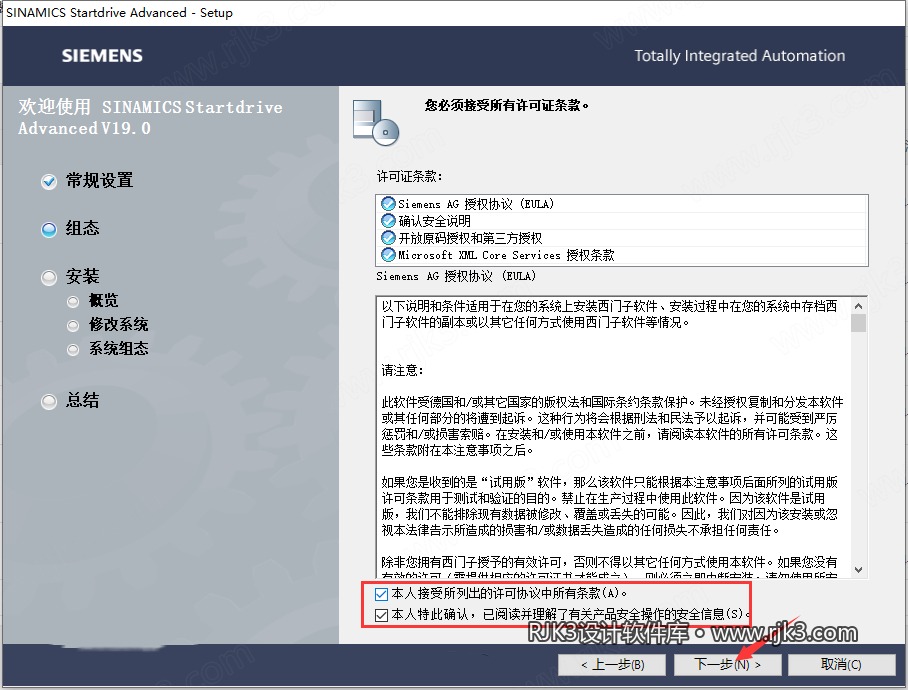Cancel setup with the 取消(C) button
Image resolution: width=908 pixels, height=690 pixels.
pos(841,665)
